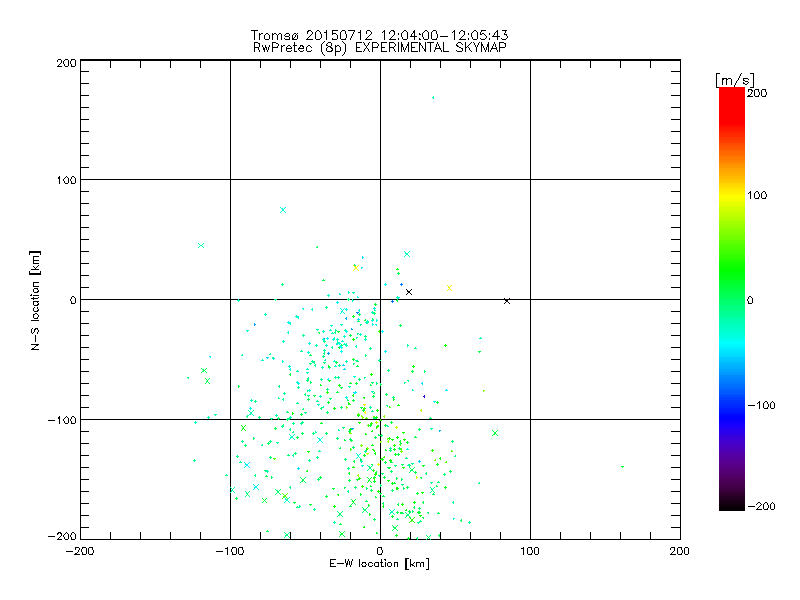This screenshot has height=600, width=800.
Task: Click the black X marker farthest east near zero line
Action: click(x=507, y=302)
